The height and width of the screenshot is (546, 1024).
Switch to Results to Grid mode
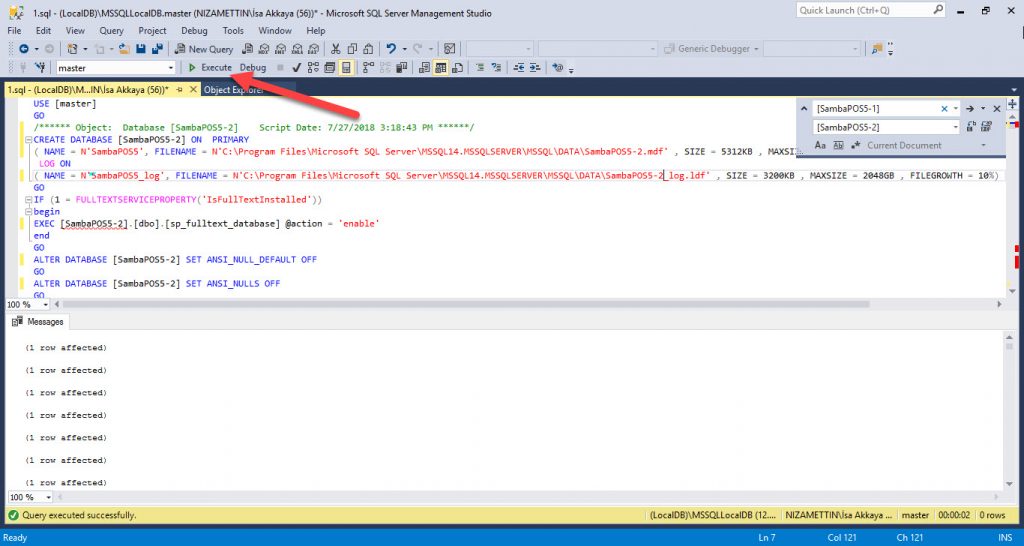coord(441,67)
